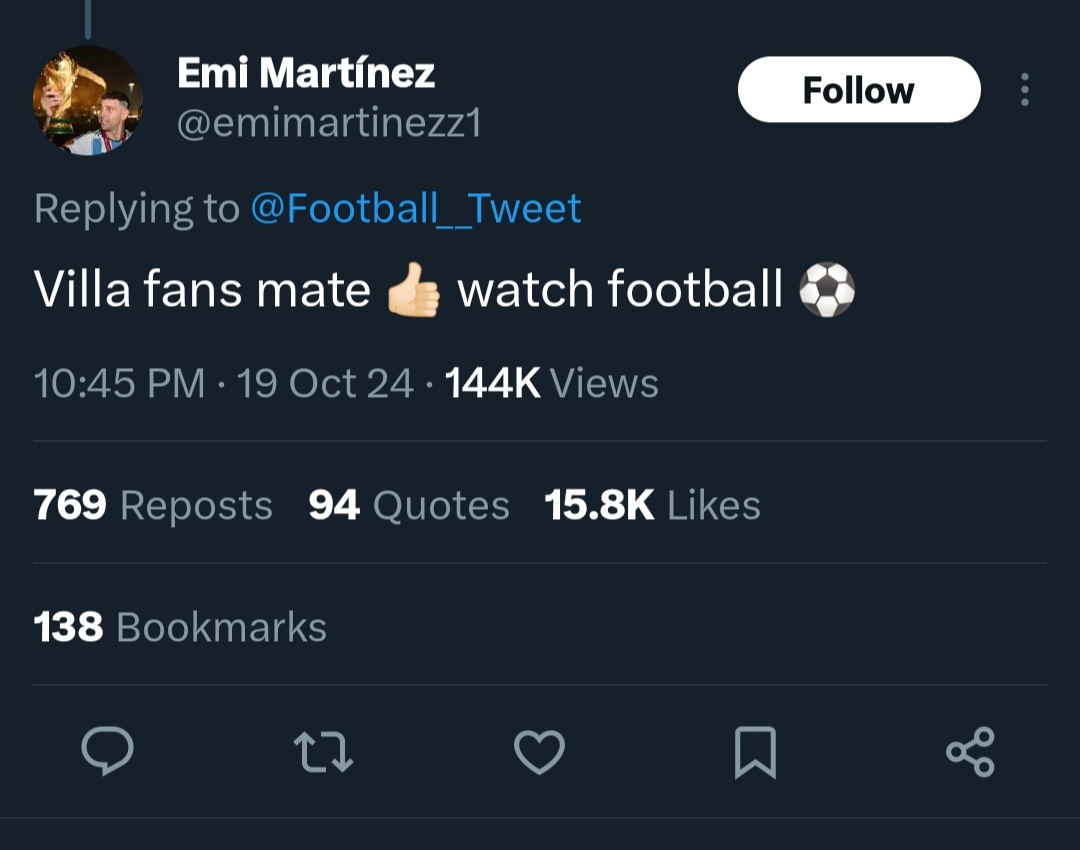Open the 138 Bookmarks count
The width and height of the screenshot is (1080, 850).
180,627
